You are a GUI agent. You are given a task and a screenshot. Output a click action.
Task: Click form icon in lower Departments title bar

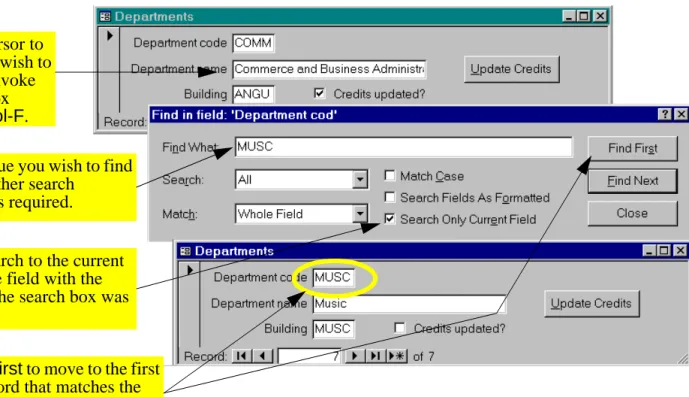pyautogui.click(x=185, y=251)
